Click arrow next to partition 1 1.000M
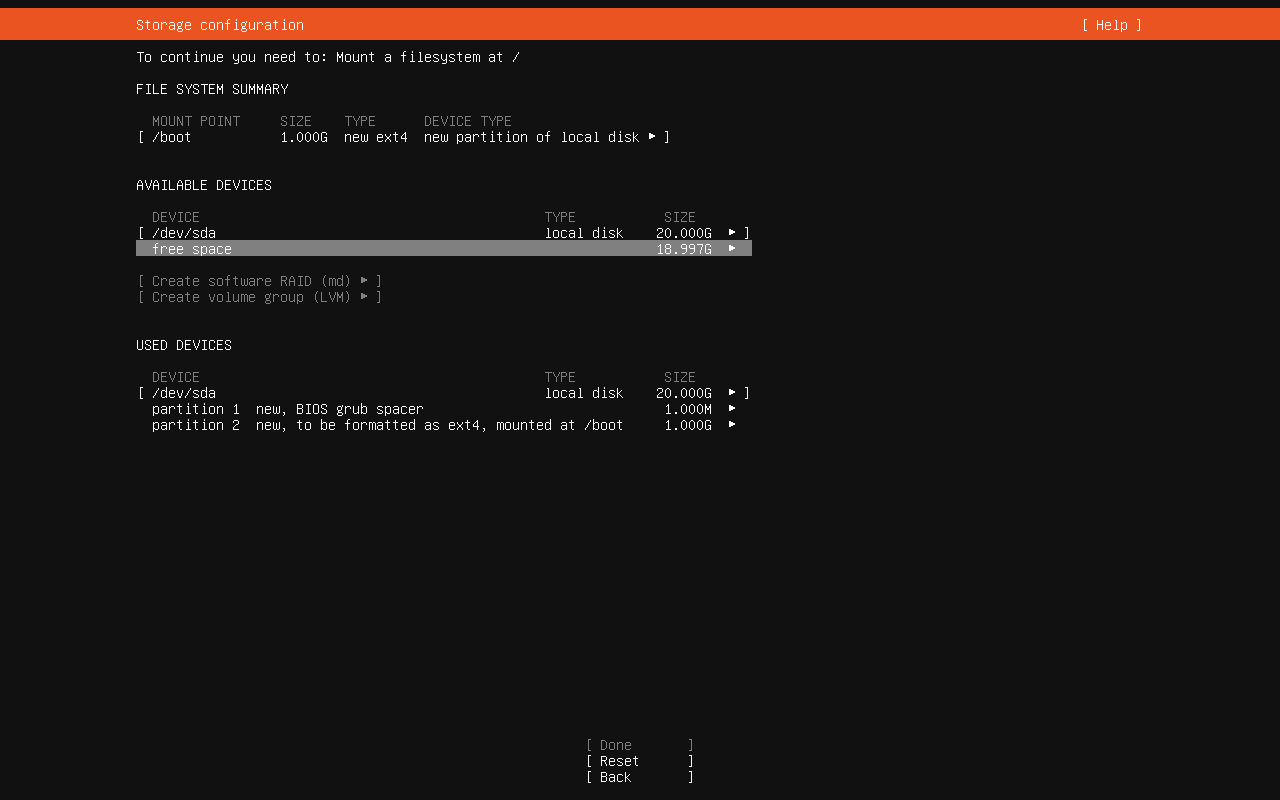Screen dimensions: 1280x800 [x=732, y=408]
